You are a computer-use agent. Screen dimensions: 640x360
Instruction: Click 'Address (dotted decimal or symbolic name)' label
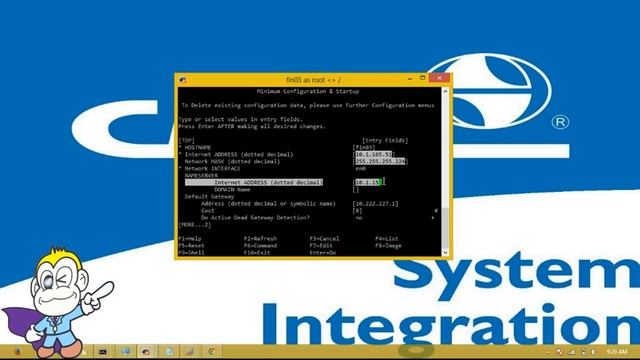click(268, 203)
